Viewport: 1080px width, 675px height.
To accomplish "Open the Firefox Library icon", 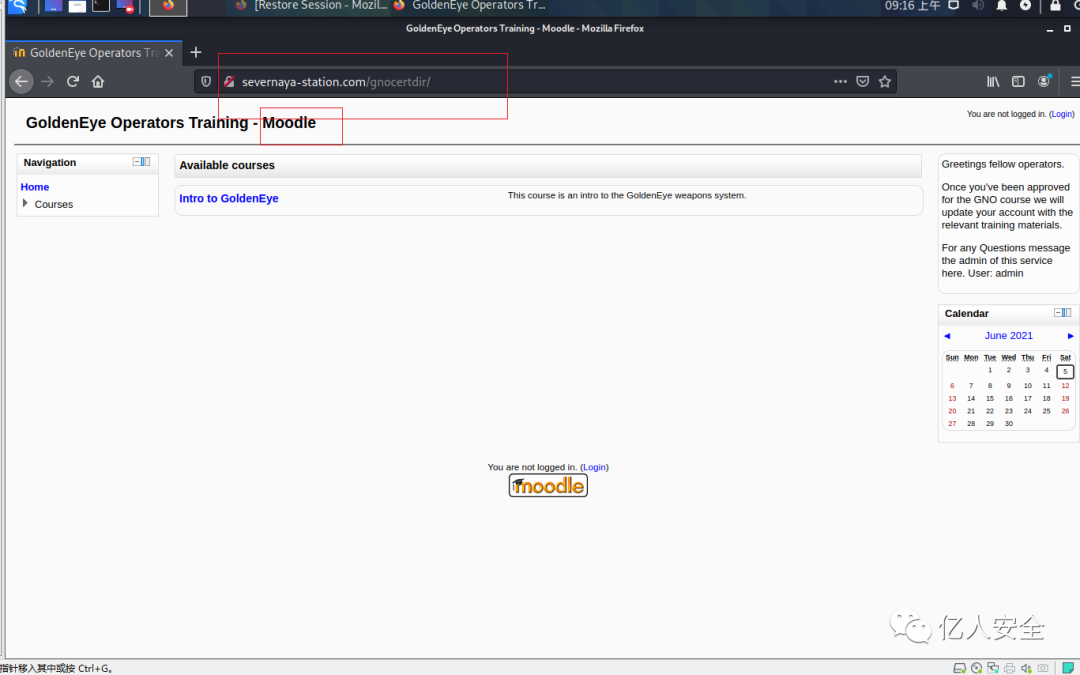I will coord(993,81).
